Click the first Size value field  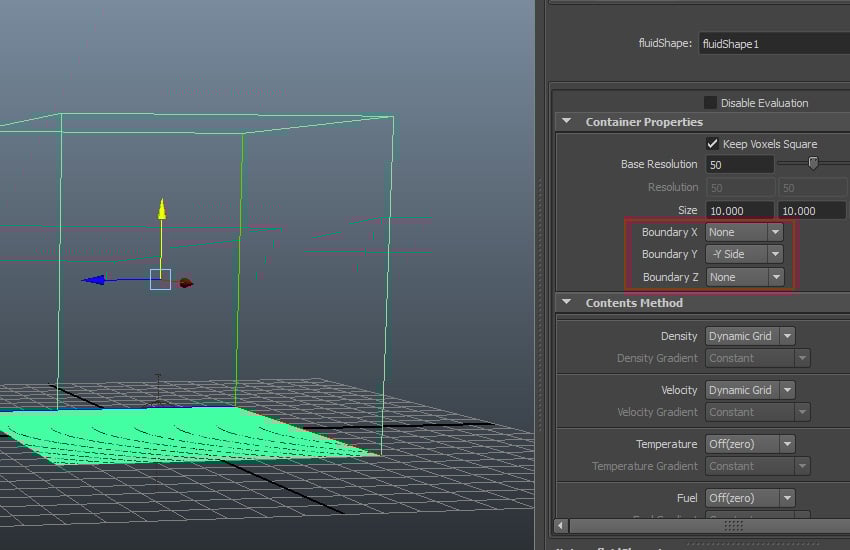(739, 211)
